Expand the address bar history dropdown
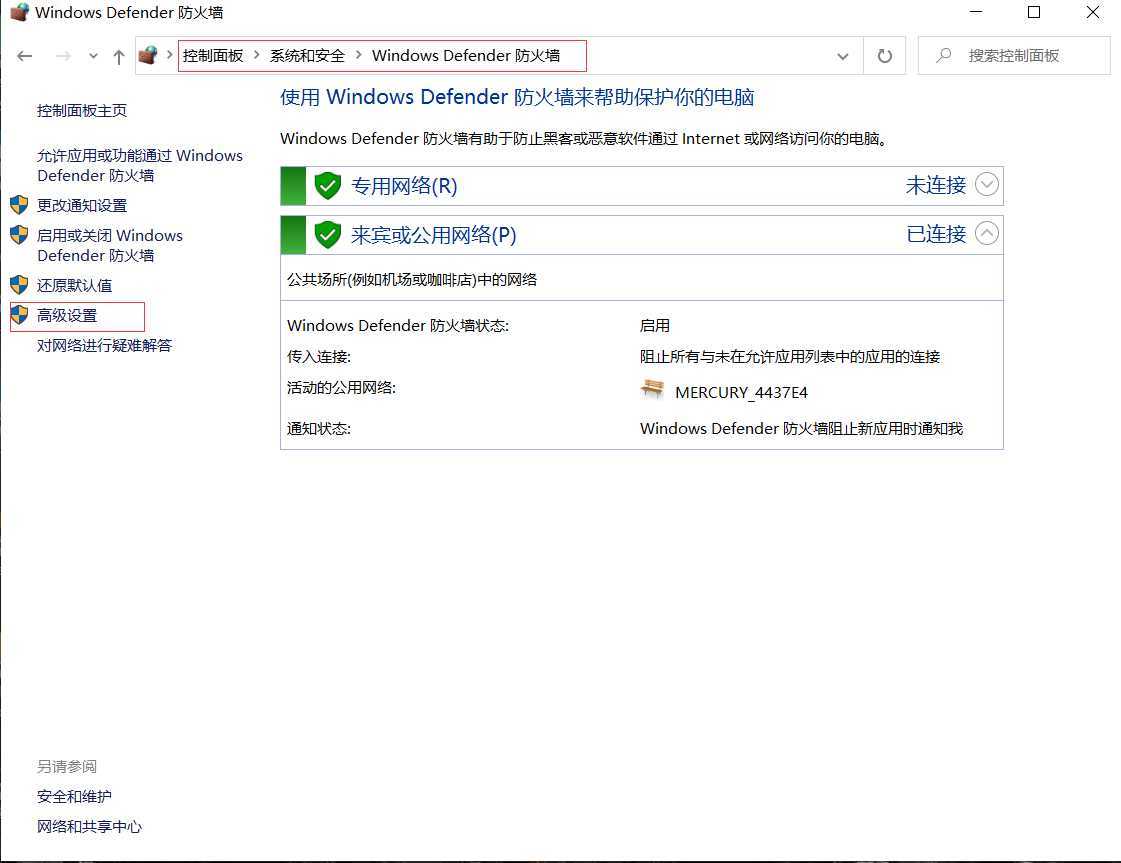Viewport: 1121px width, 863px height. click(843, 56)
